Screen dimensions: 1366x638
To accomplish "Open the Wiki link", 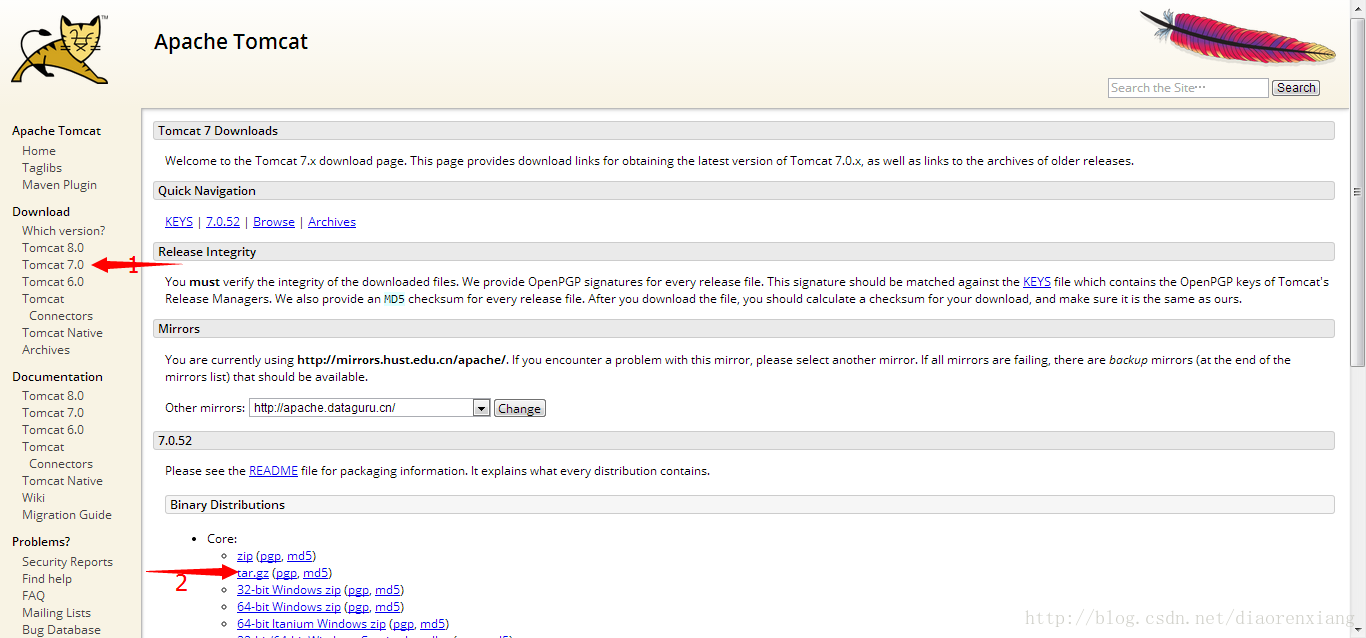I will point(33,498).
